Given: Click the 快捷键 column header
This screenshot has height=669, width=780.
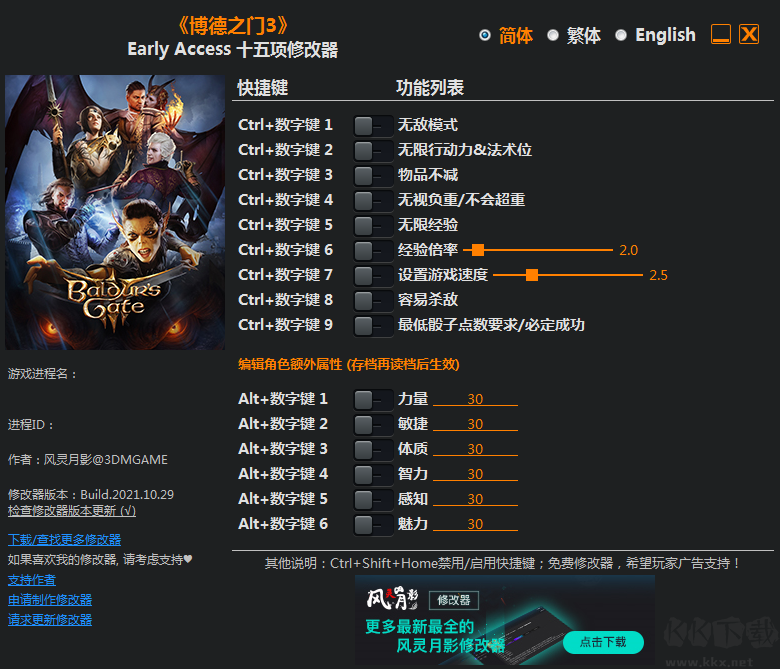Looking at the screenshot, I should 263,88.
